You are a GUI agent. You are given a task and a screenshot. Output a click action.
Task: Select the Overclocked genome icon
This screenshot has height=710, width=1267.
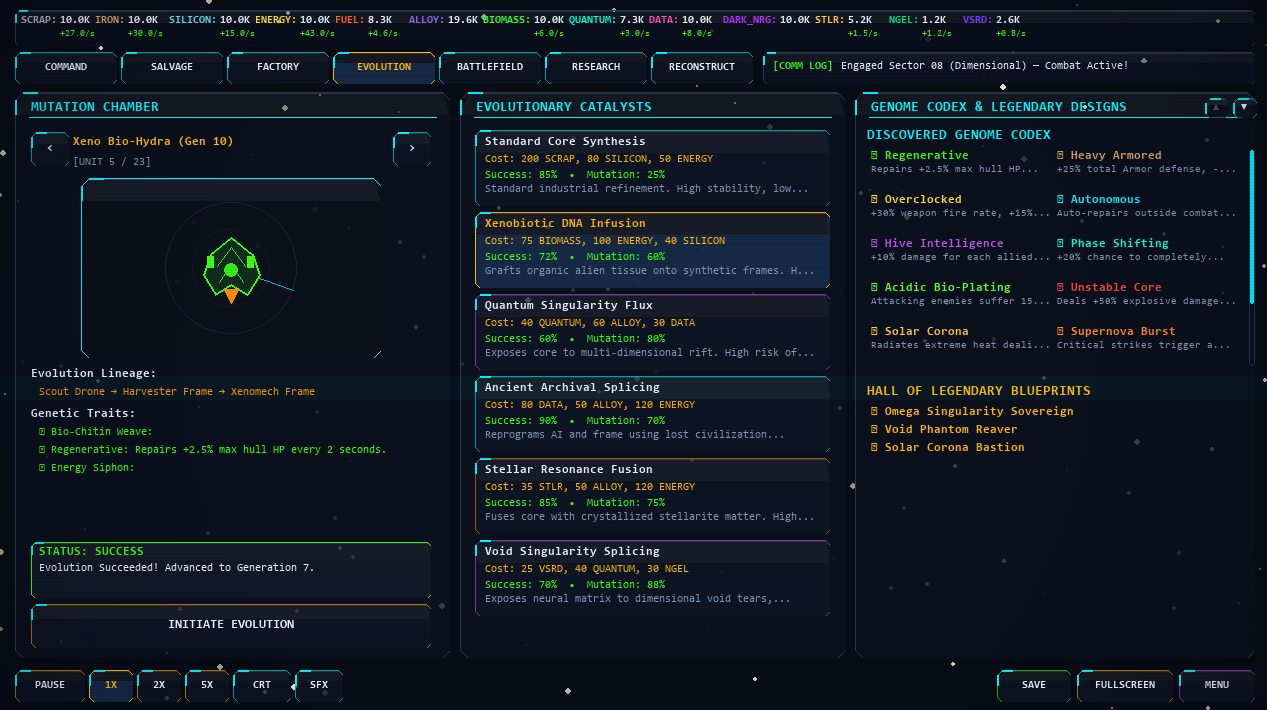coord(875,200)
